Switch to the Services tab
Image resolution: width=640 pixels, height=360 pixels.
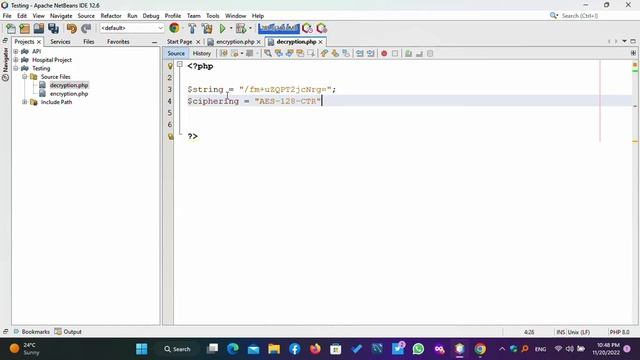[60, 42]
